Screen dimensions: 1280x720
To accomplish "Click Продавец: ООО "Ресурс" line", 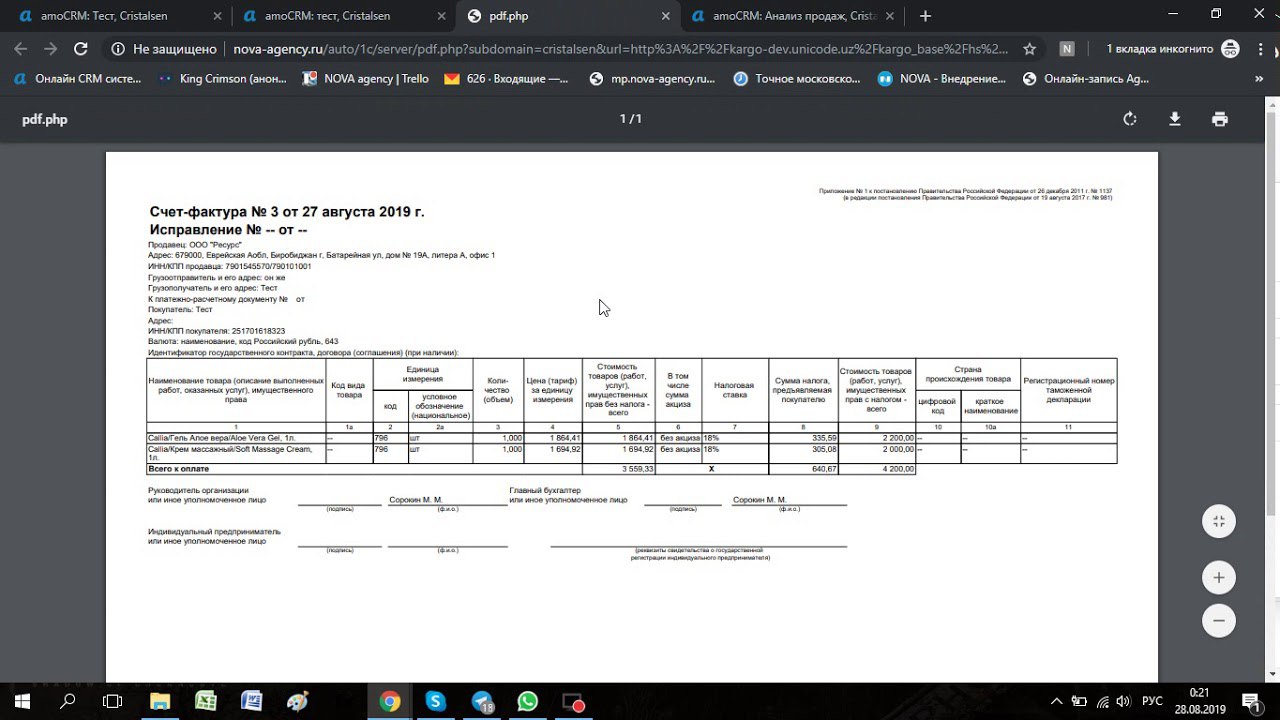I will point(195,245).
